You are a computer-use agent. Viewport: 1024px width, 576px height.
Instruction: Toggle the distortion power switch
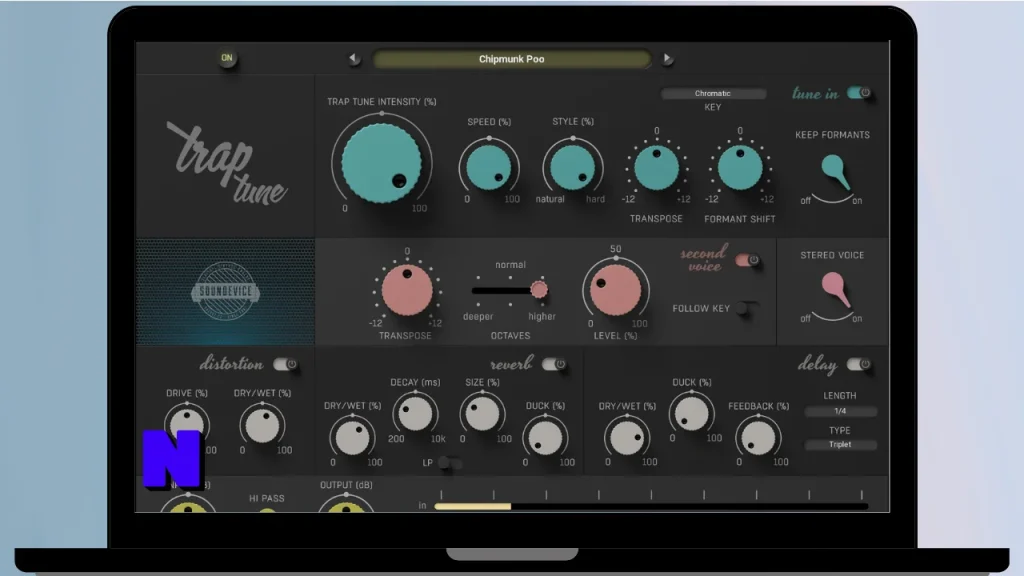(285, 364)
